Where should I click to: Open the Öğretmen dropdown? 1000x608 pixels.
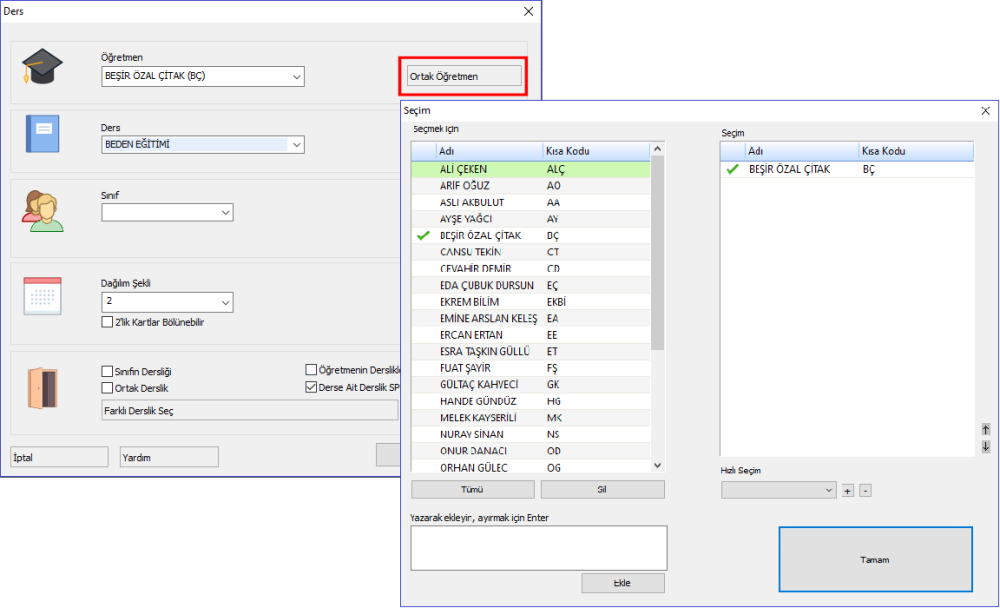(297, 77)
